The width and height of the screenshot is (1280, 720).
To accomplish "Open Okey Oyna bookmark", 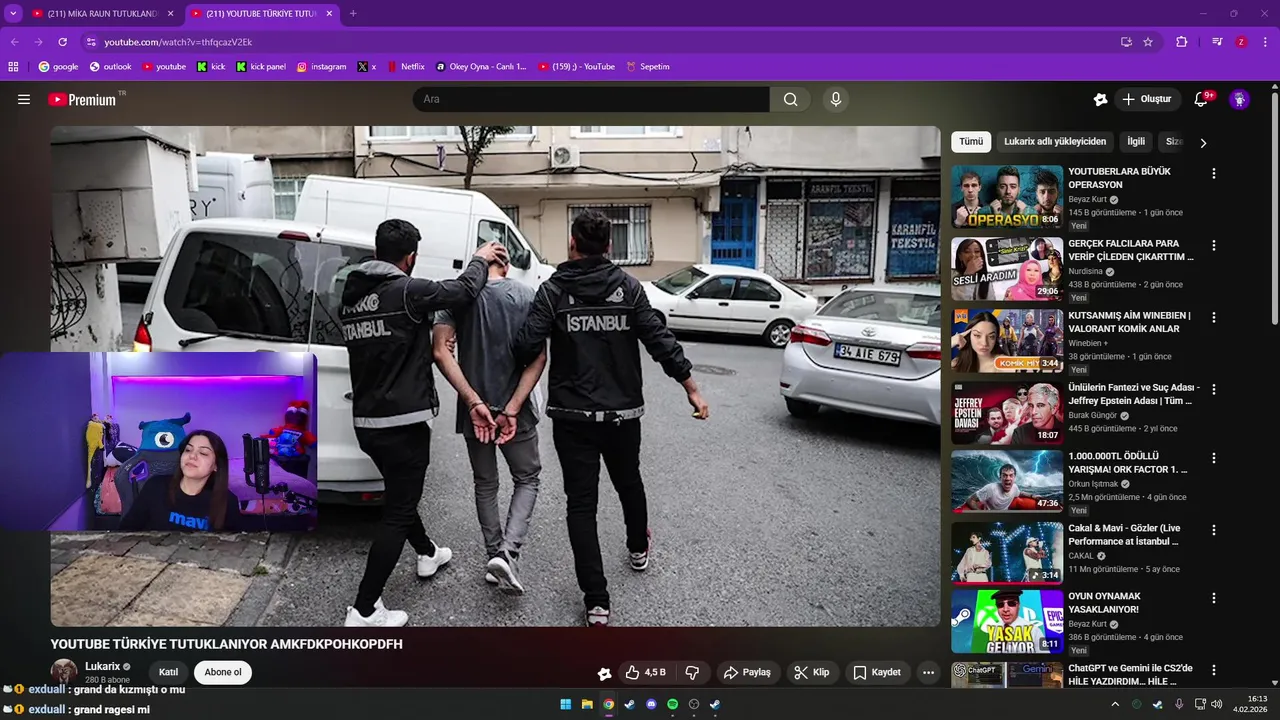I will [x=480, y=67].
